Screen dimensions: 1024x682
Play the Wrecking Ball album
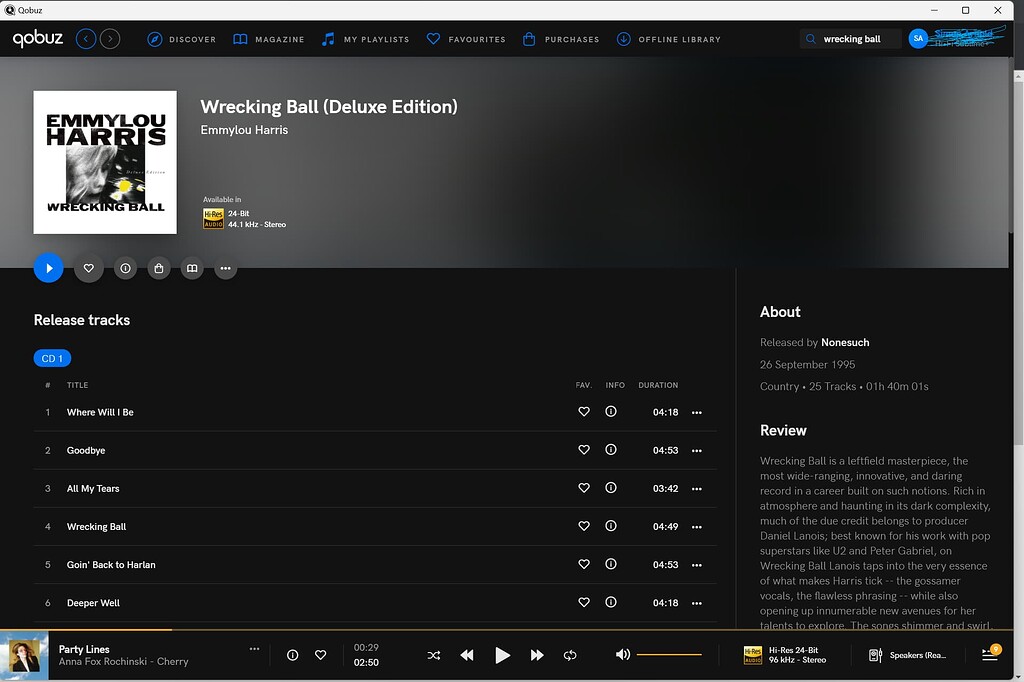pyautogui.click(x=48, y=268)
